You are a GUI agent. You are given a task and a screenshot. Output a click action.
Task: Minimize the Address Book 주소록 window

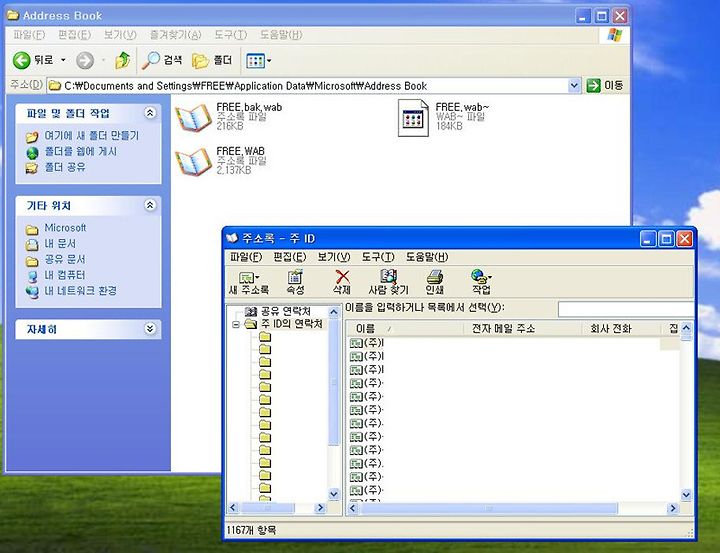click(x=648, y=238)
